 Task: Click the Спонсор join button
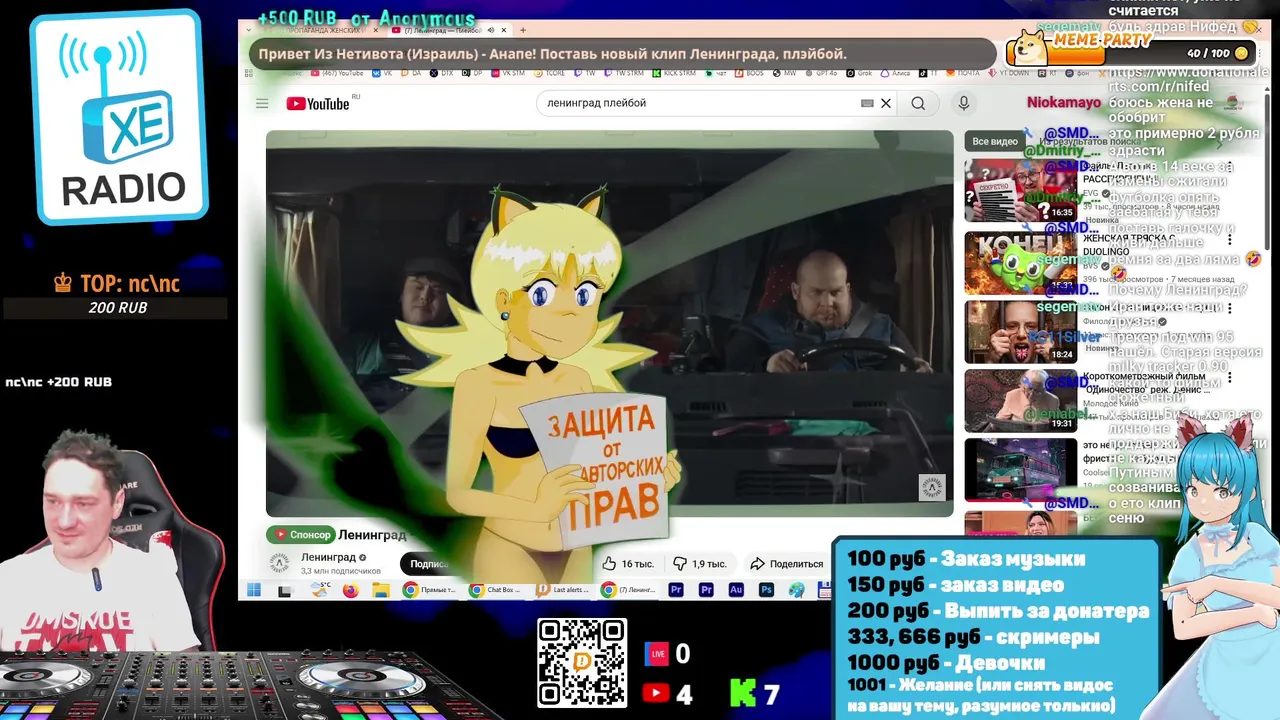302,535
